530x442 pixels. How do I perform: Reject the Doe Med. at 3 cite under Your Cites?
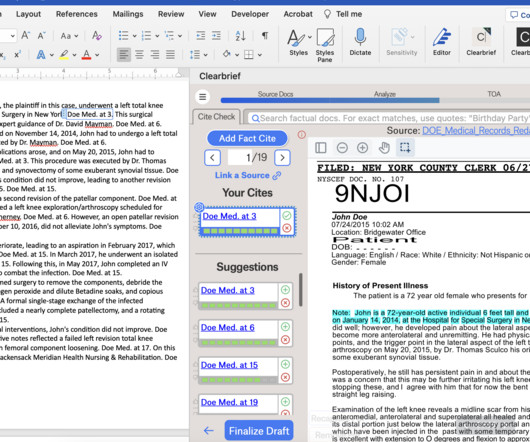point(287,228)
